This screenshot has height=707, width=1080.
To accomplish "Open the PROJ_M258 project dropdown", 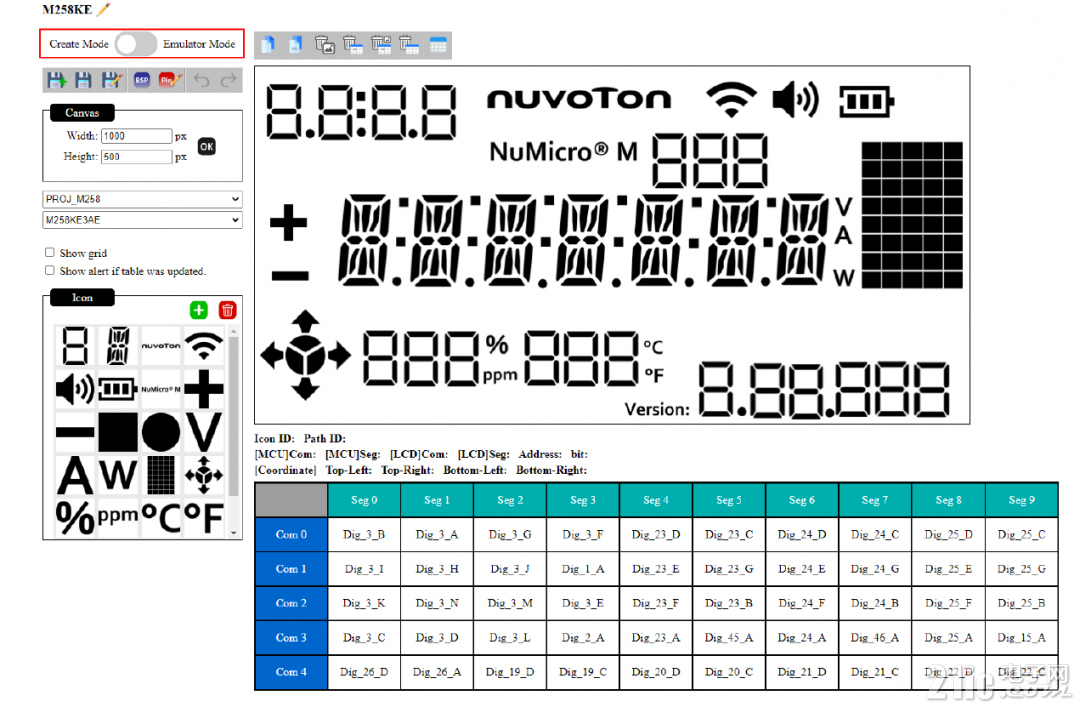I will tap(143, 199).
